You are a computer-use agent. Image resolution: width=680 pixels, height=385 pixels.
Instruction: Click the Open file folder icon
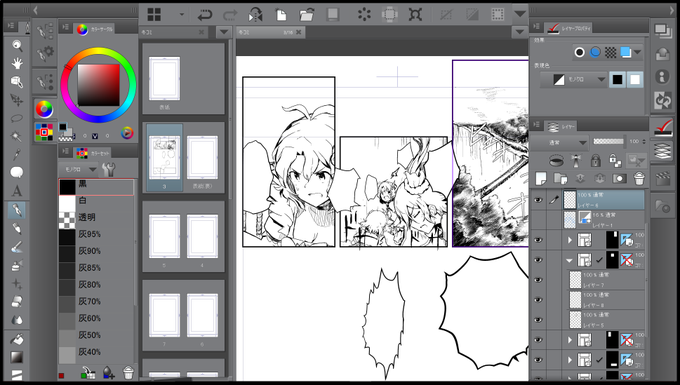click(307, 15)
